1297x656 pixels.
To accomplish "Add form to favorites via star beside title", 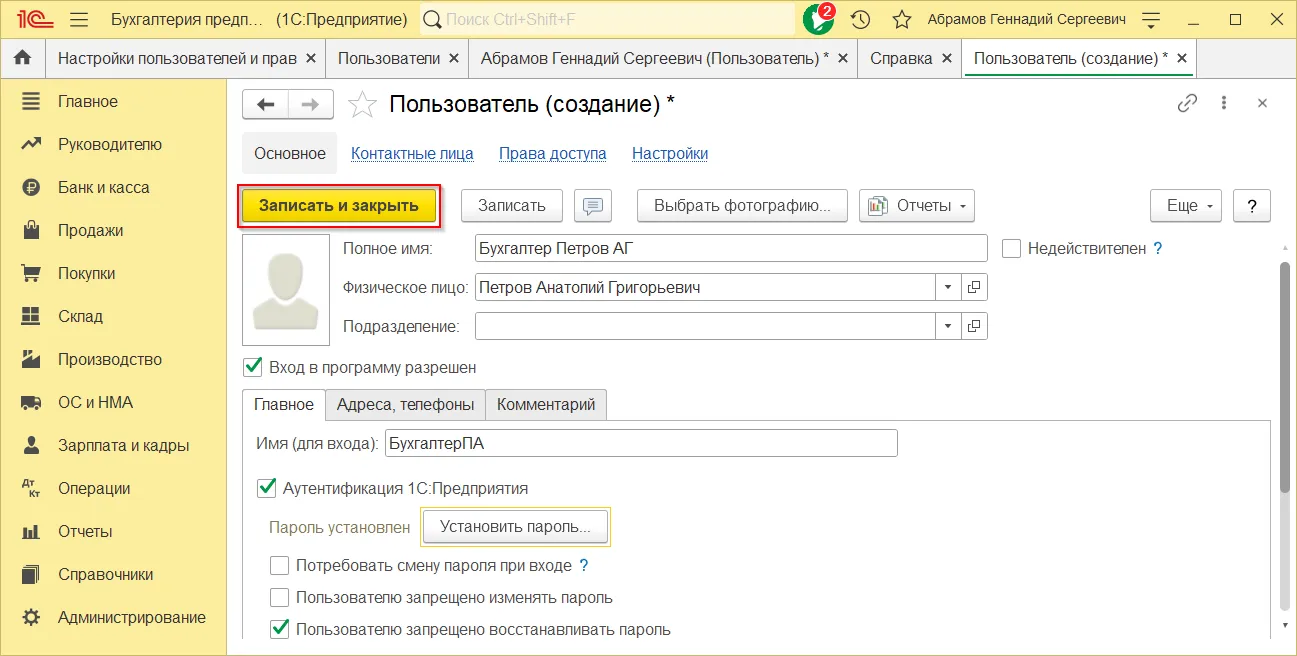I will tap(362, 104).
